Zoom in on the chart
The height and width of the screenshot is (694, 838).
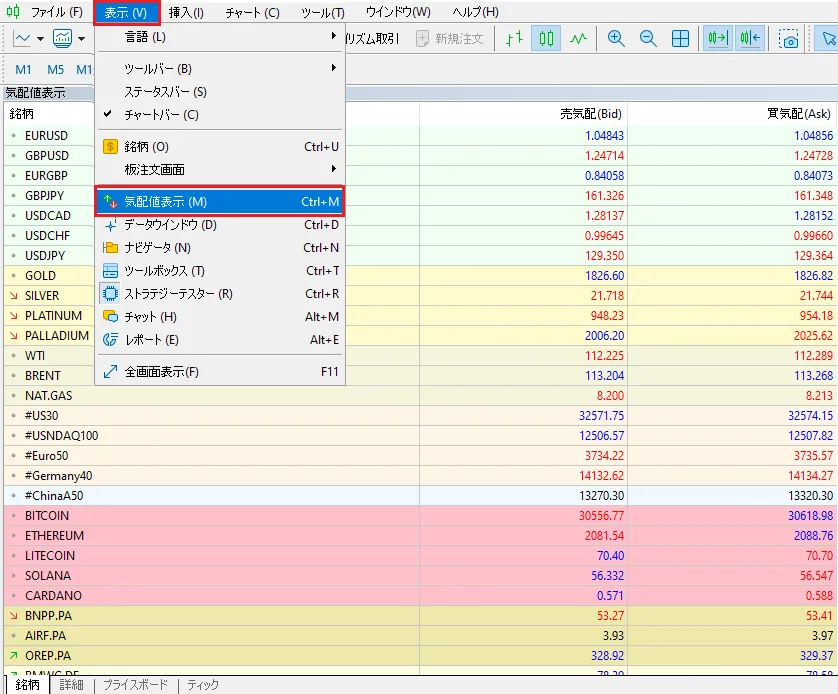tap(616, 38)
